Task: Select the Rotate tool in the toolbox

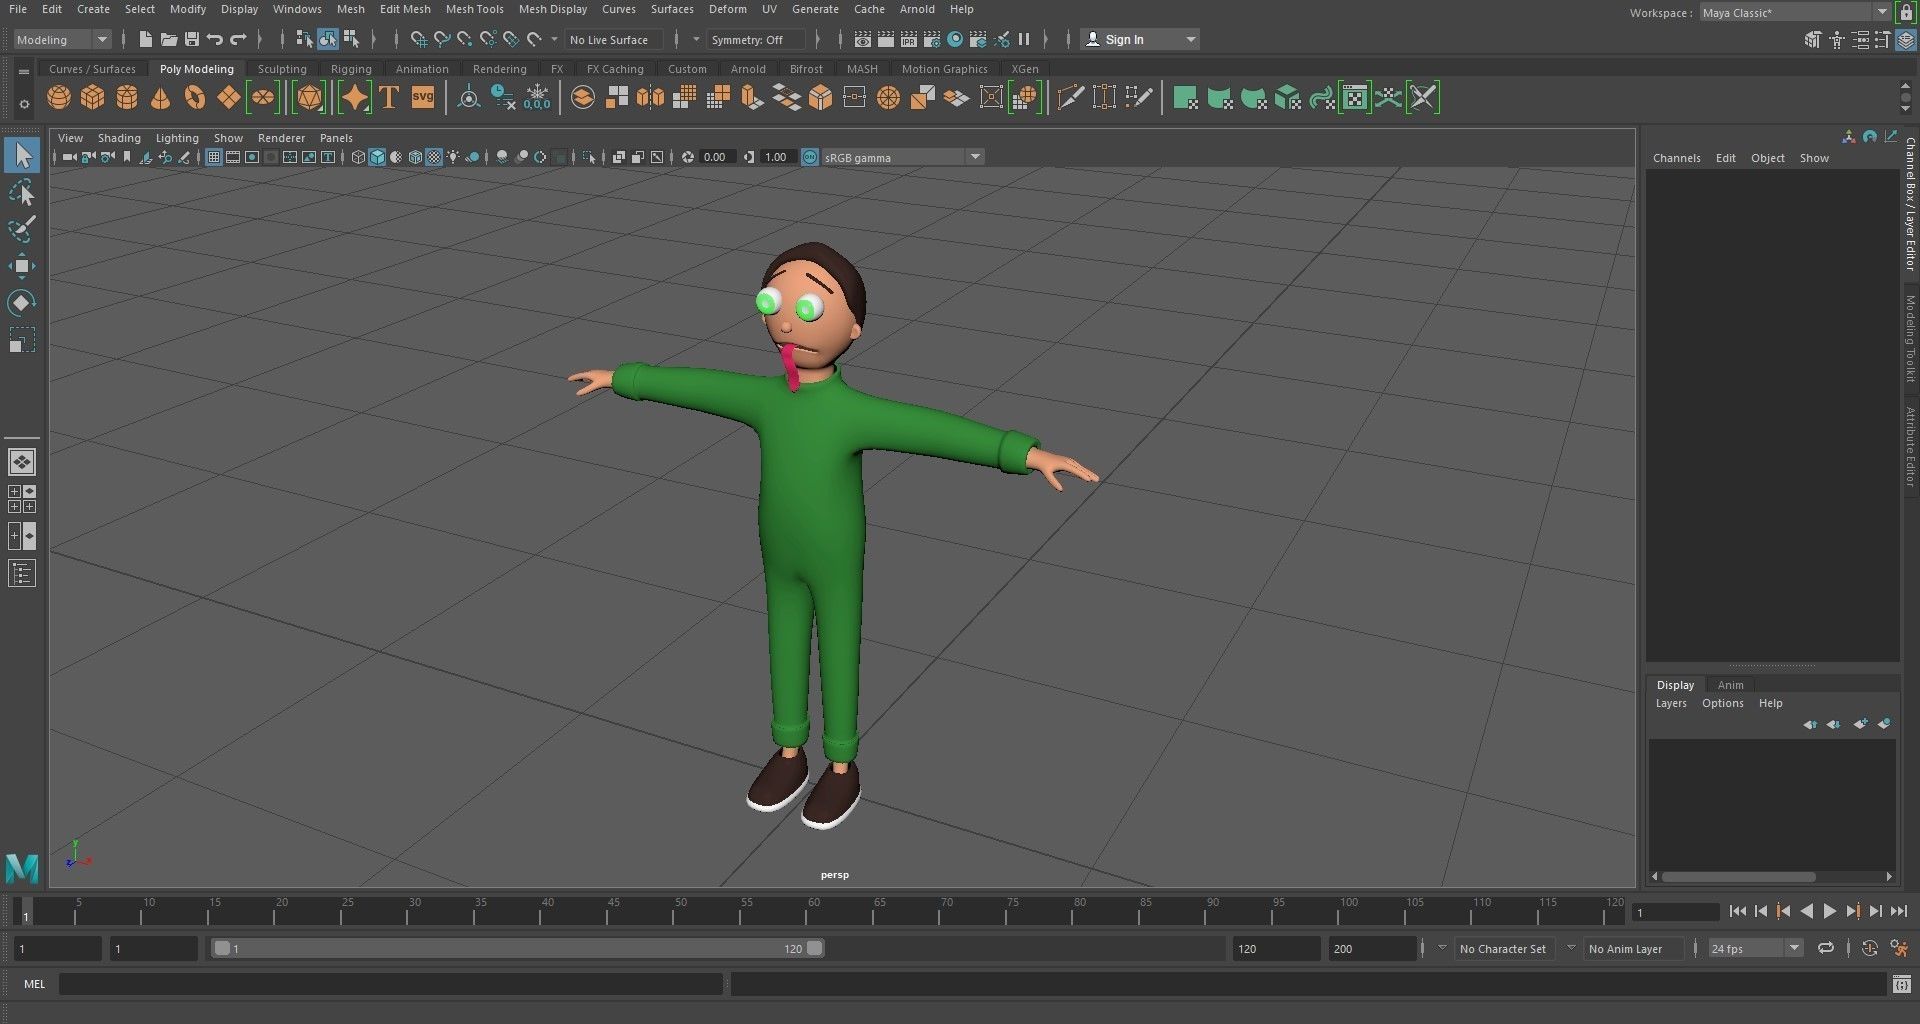Action: [22, 303]
